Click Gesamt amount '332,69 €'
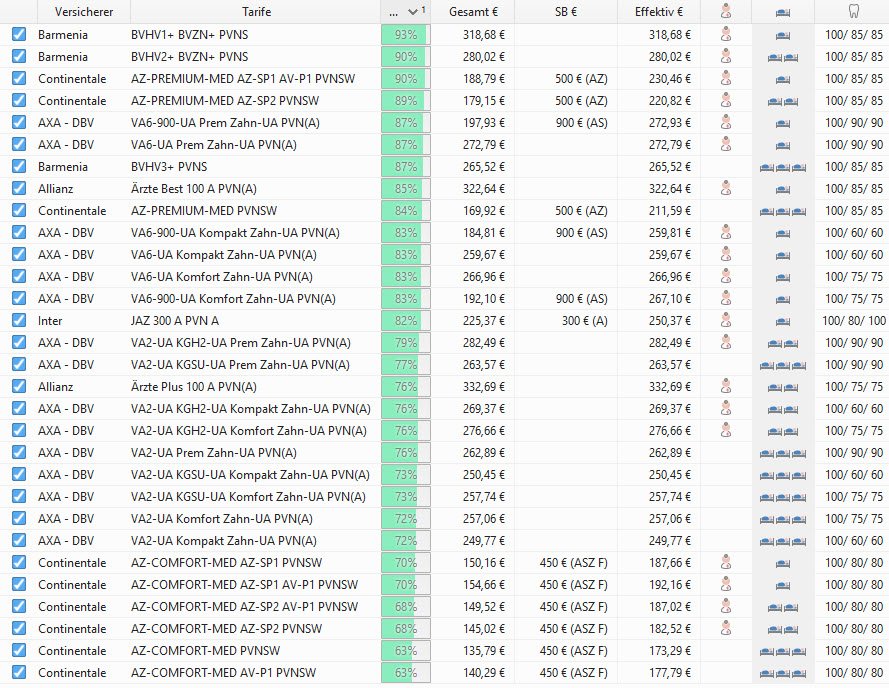Viewport: 889px width, 688px height. 484,387
